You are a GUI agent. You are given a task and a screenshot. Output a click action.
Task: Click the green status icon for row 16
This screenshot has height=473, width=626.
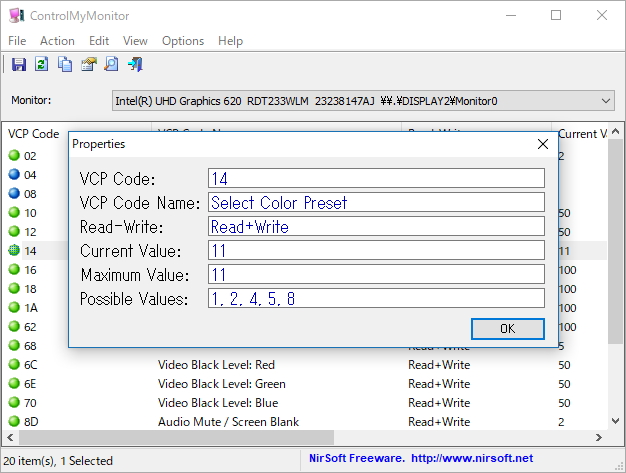pyautogui.click(x=14, y=269)
